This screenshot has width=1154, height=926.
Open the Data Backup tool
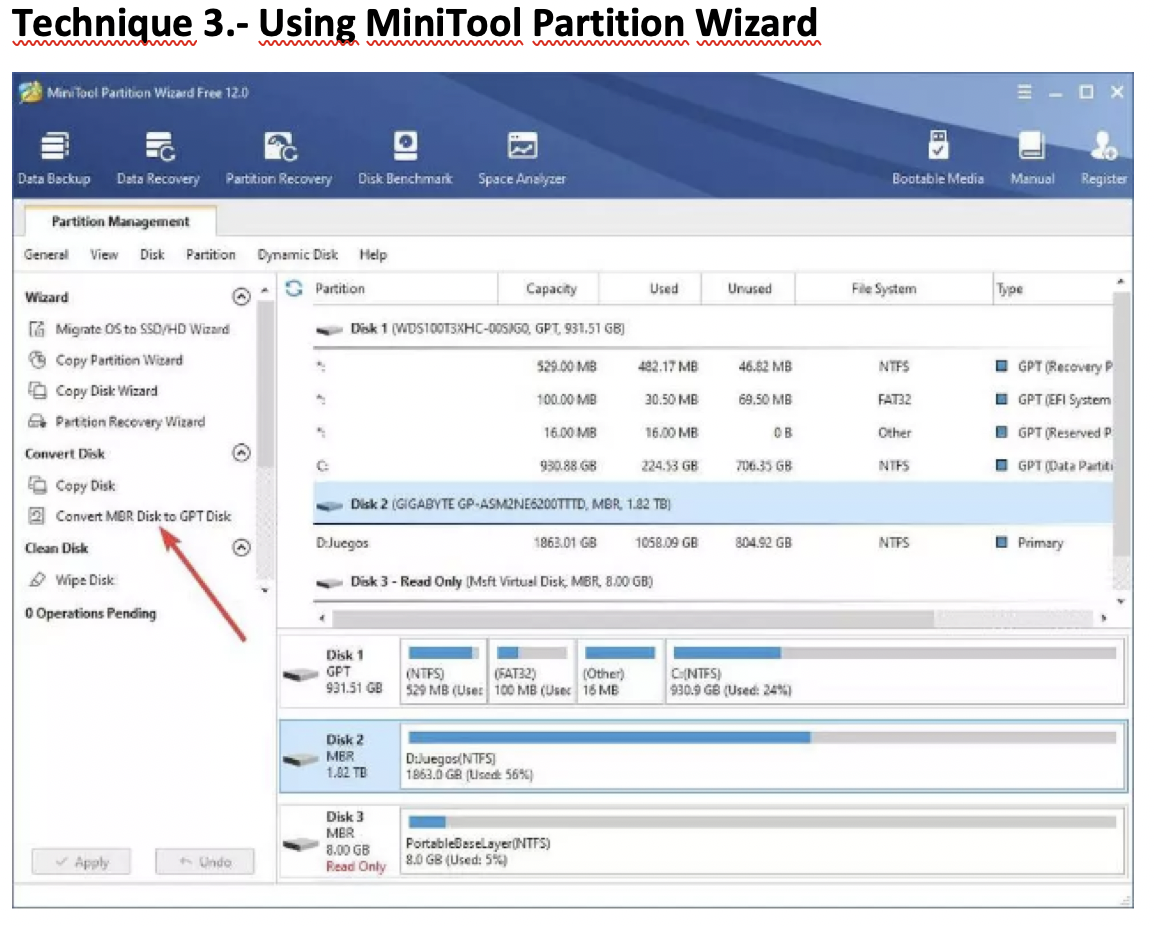[x=54, y=158]
